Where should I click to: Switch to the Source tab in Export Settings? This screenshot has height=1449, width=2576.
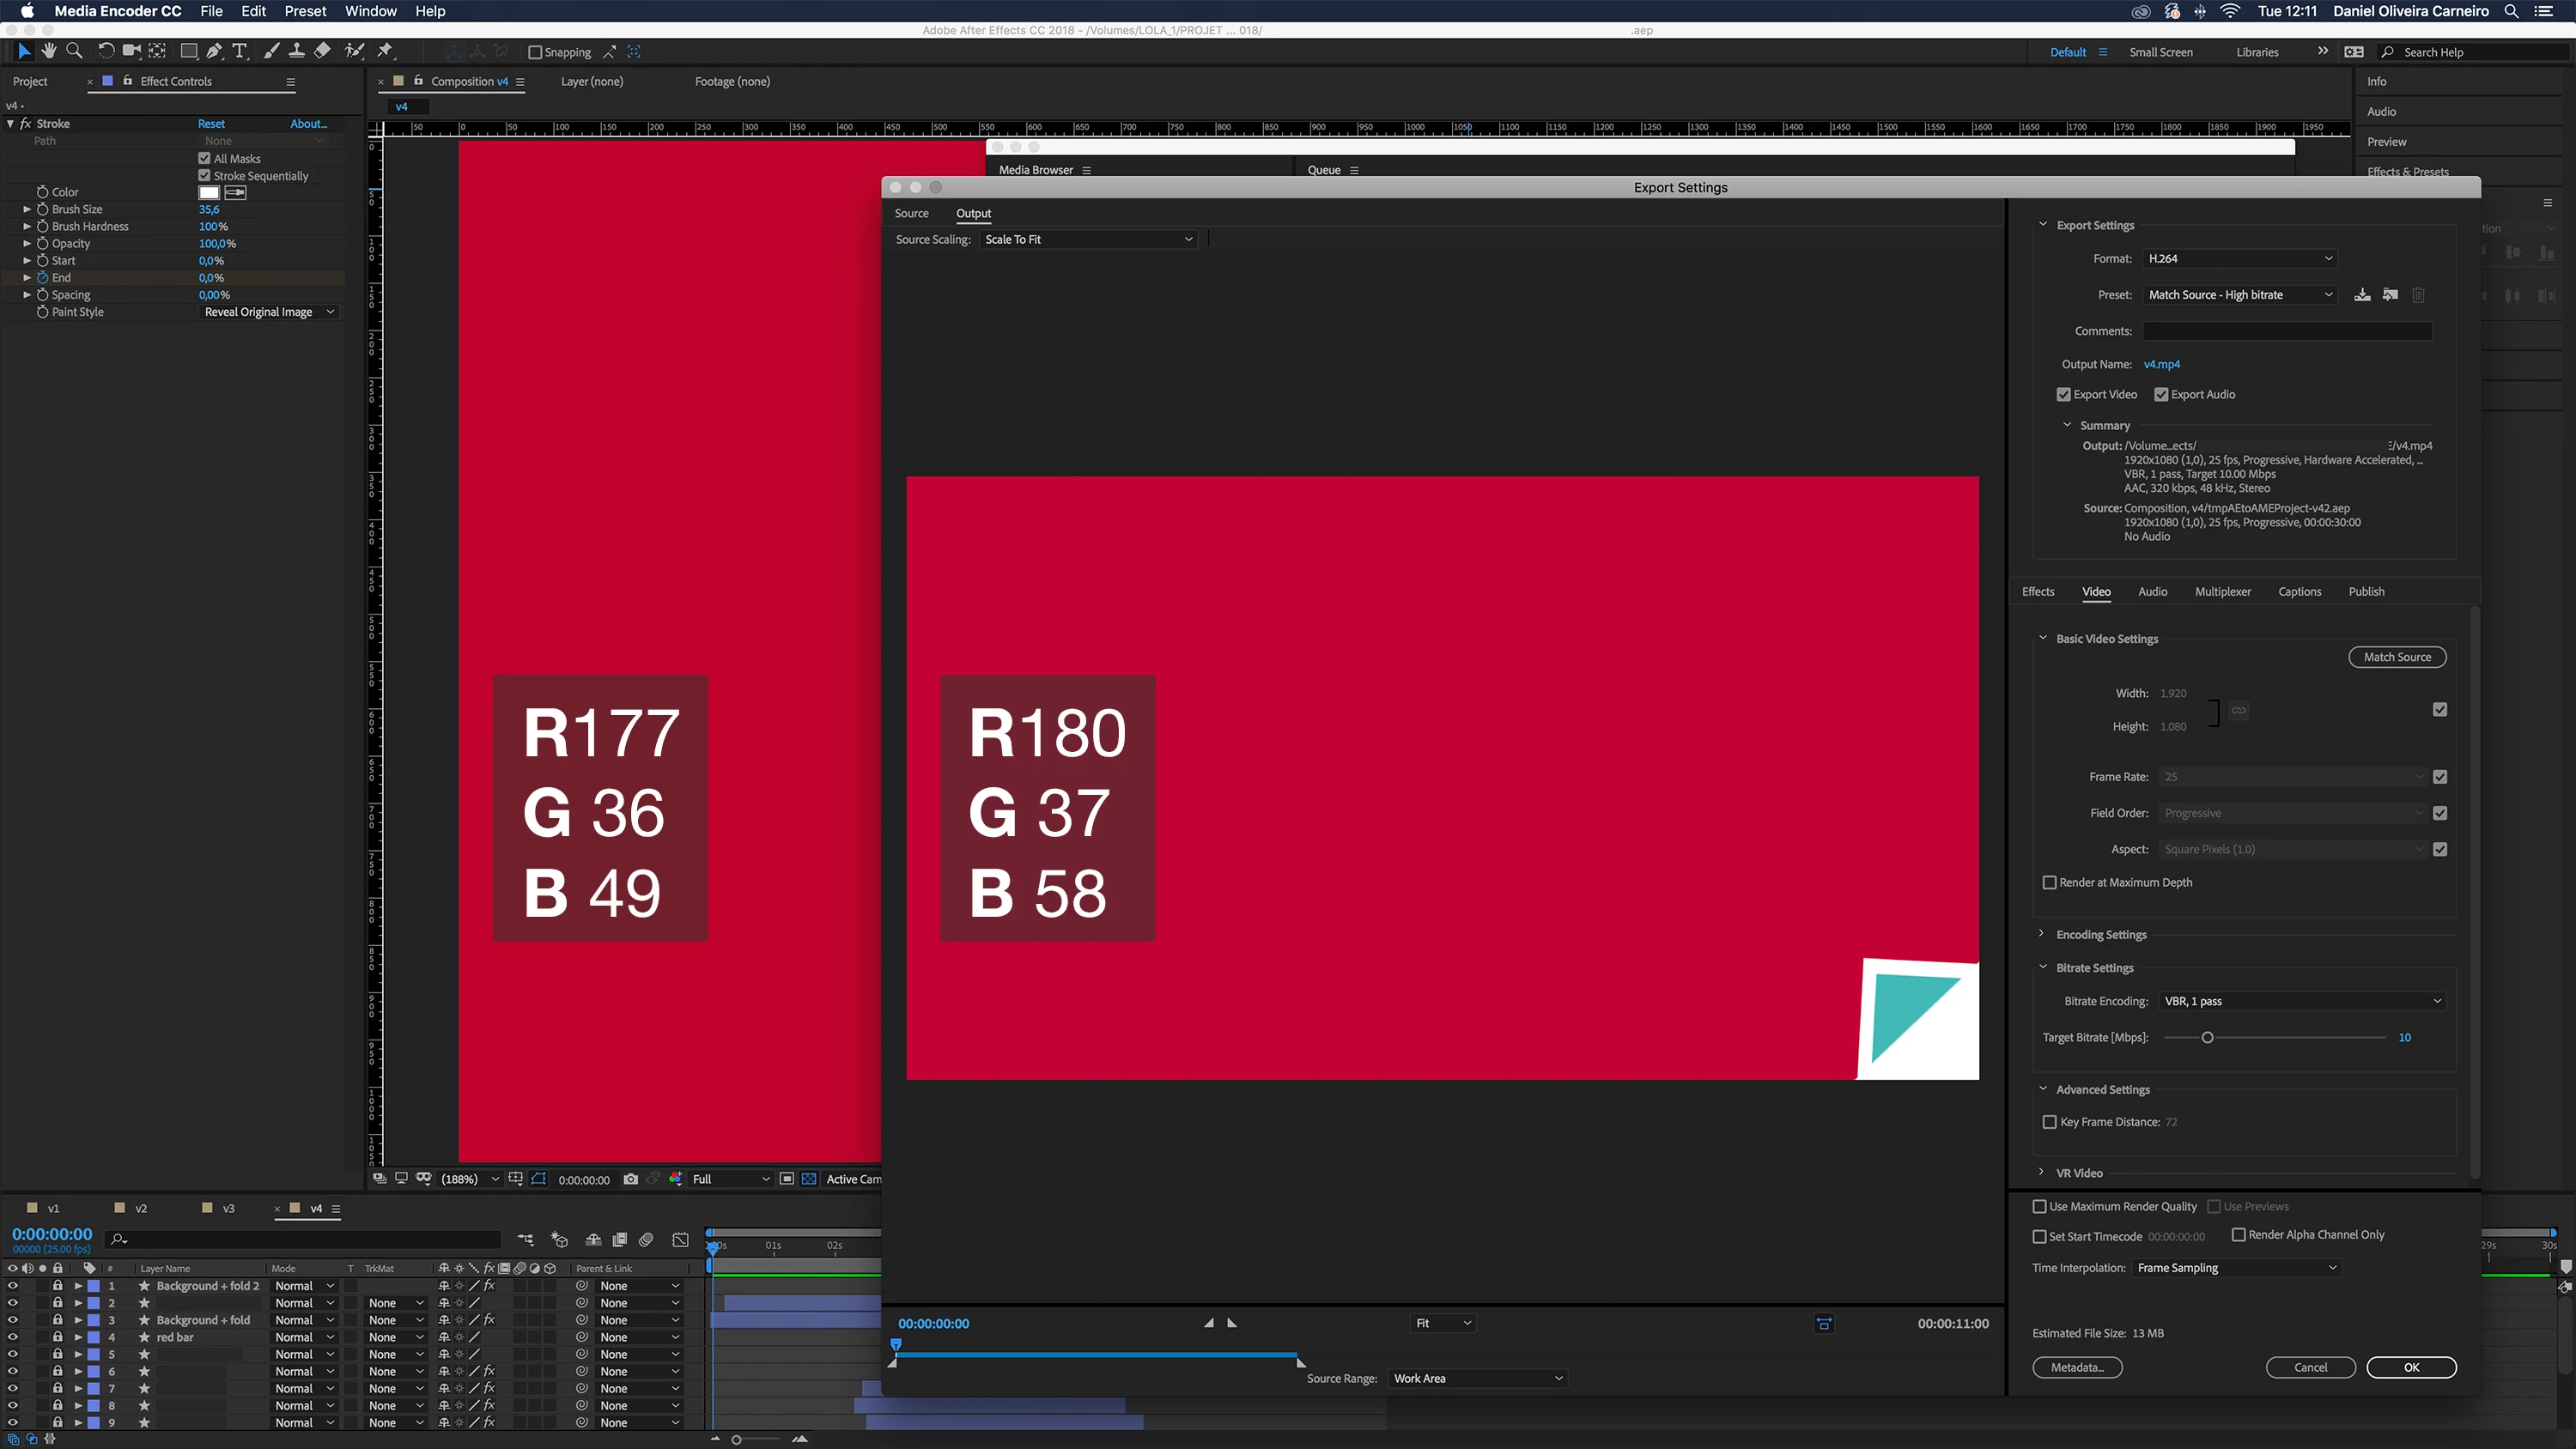911,214
